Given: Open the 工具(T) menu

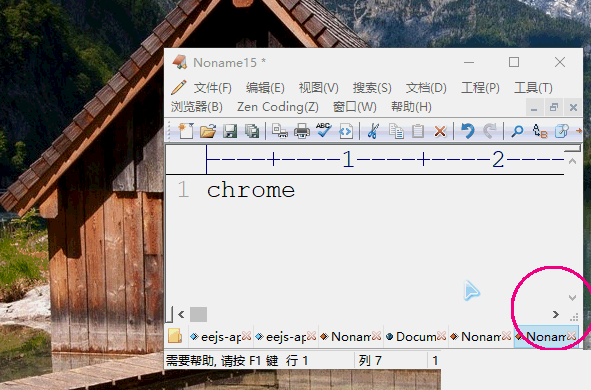Looking at the screenshot, I should [533, 88].
